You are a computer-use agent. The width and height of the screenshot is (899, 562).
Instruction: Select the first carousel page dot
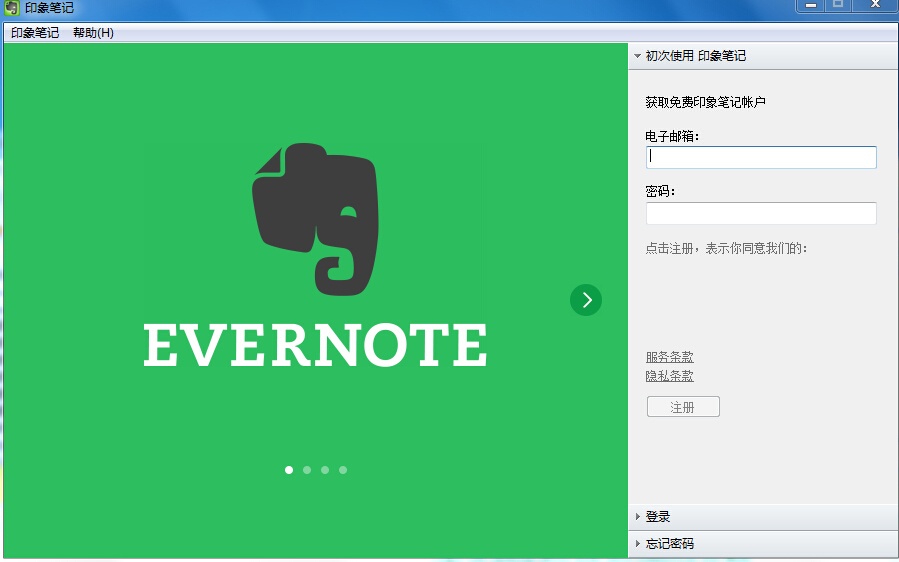289,469
